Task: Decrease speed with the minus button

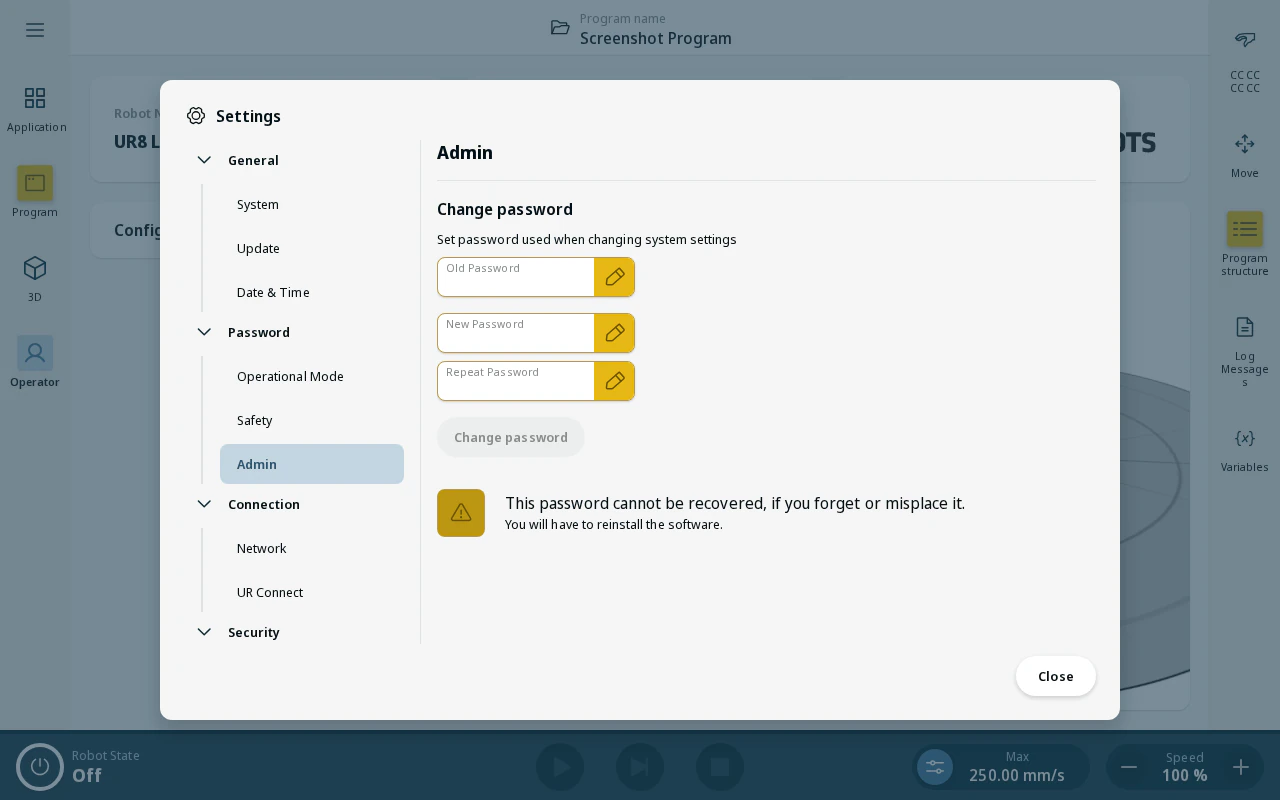Action: coord(1129,767)
